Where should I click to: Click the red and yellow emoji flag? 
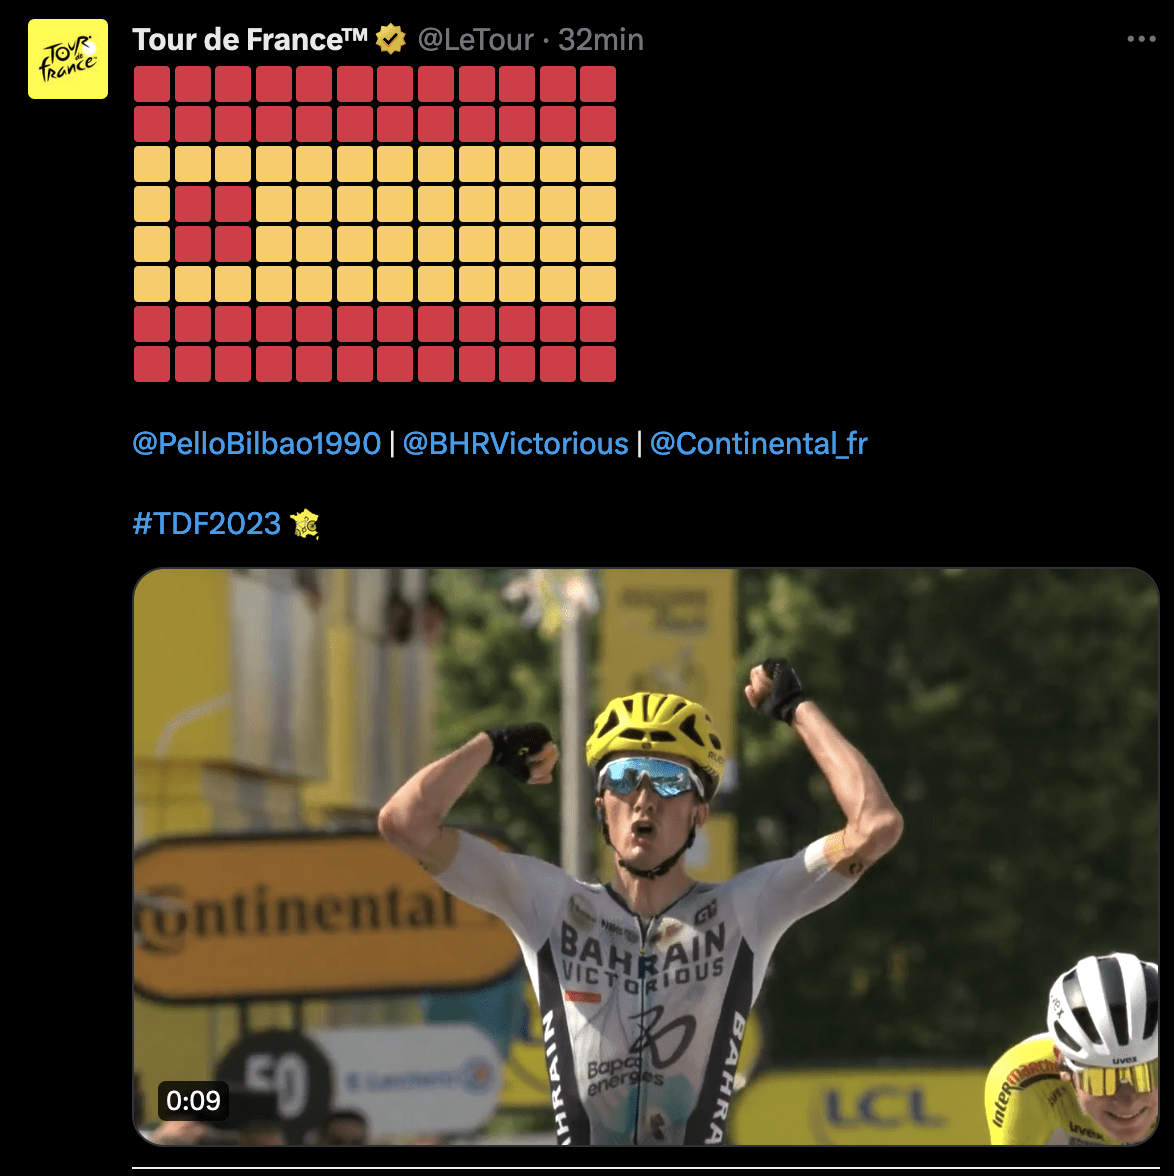click(374, 224)
